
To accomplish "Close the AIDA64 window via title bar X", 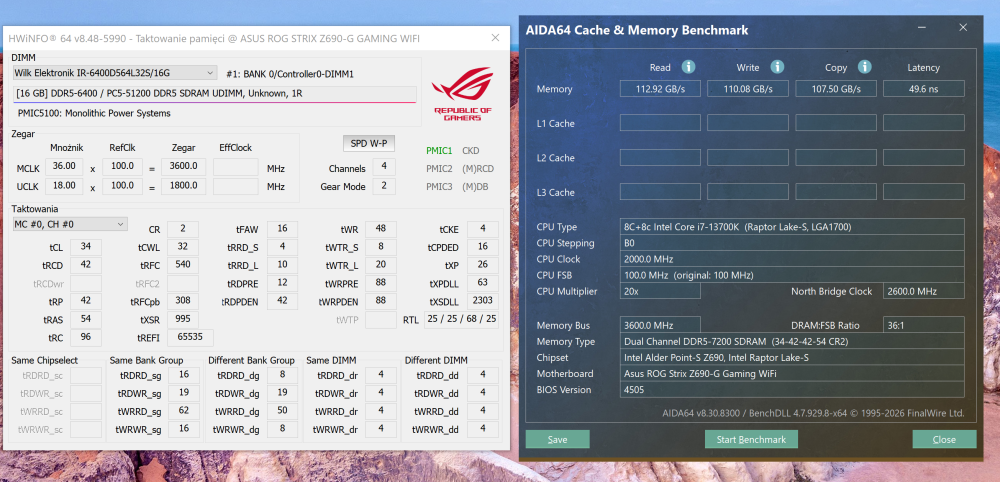I will tap(963, 27).
